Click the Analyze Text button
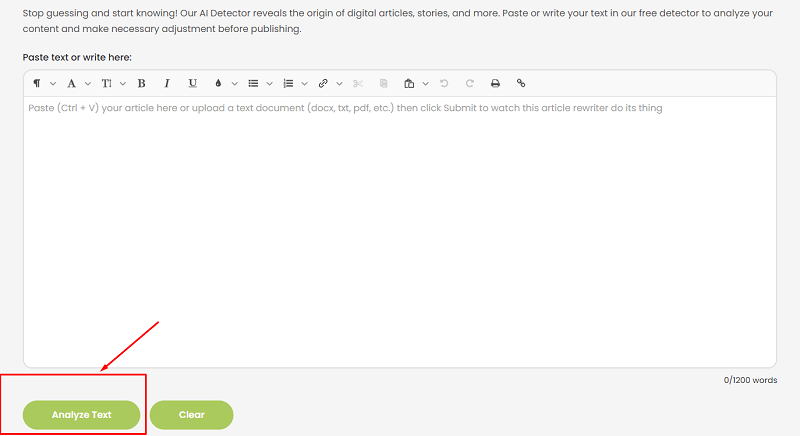This screenshot has width=800, height=436. [82, 415]
